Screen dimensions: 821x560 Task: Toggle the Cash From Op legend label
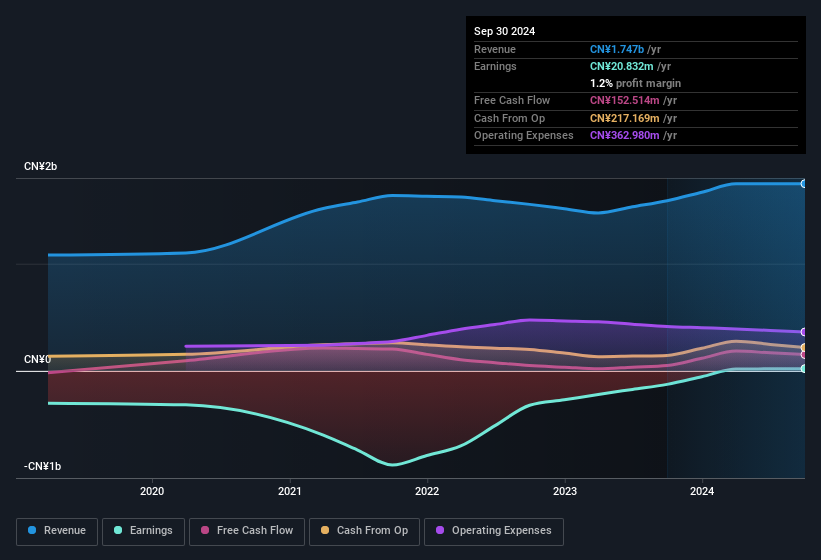(372, 531)
